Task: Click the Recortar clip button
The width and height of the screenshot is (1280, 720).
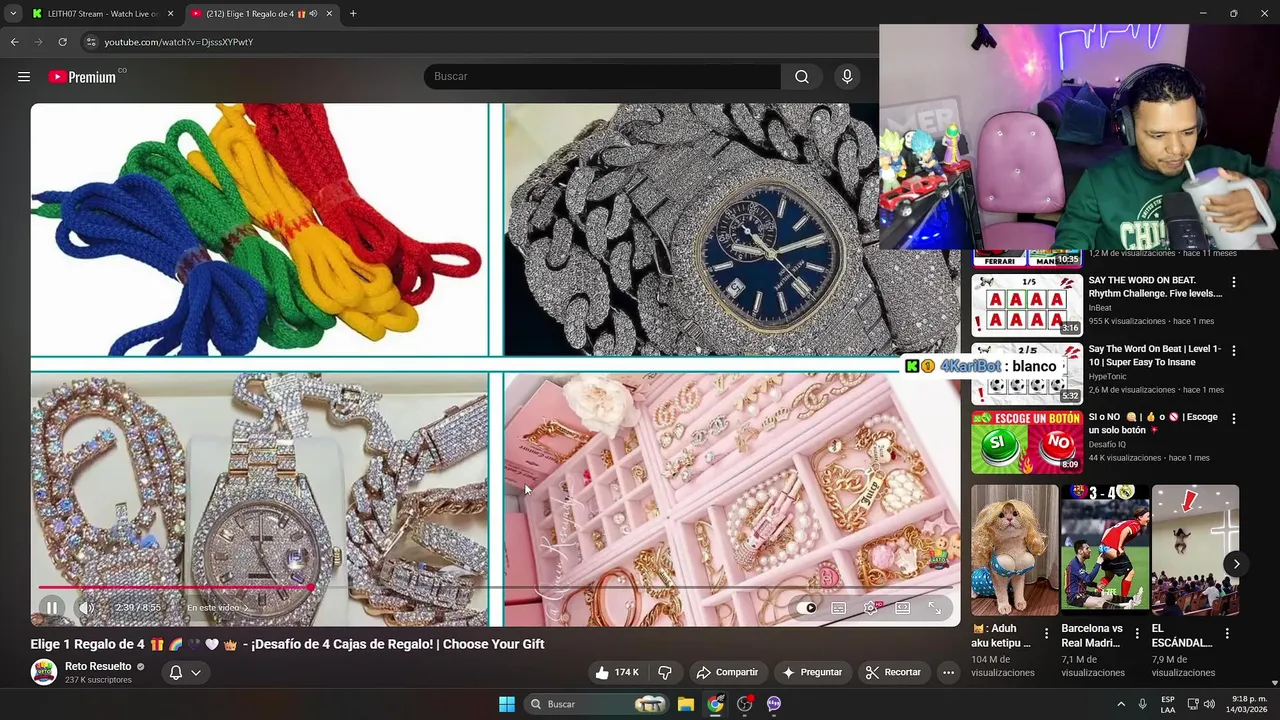Action: point(893,672)
